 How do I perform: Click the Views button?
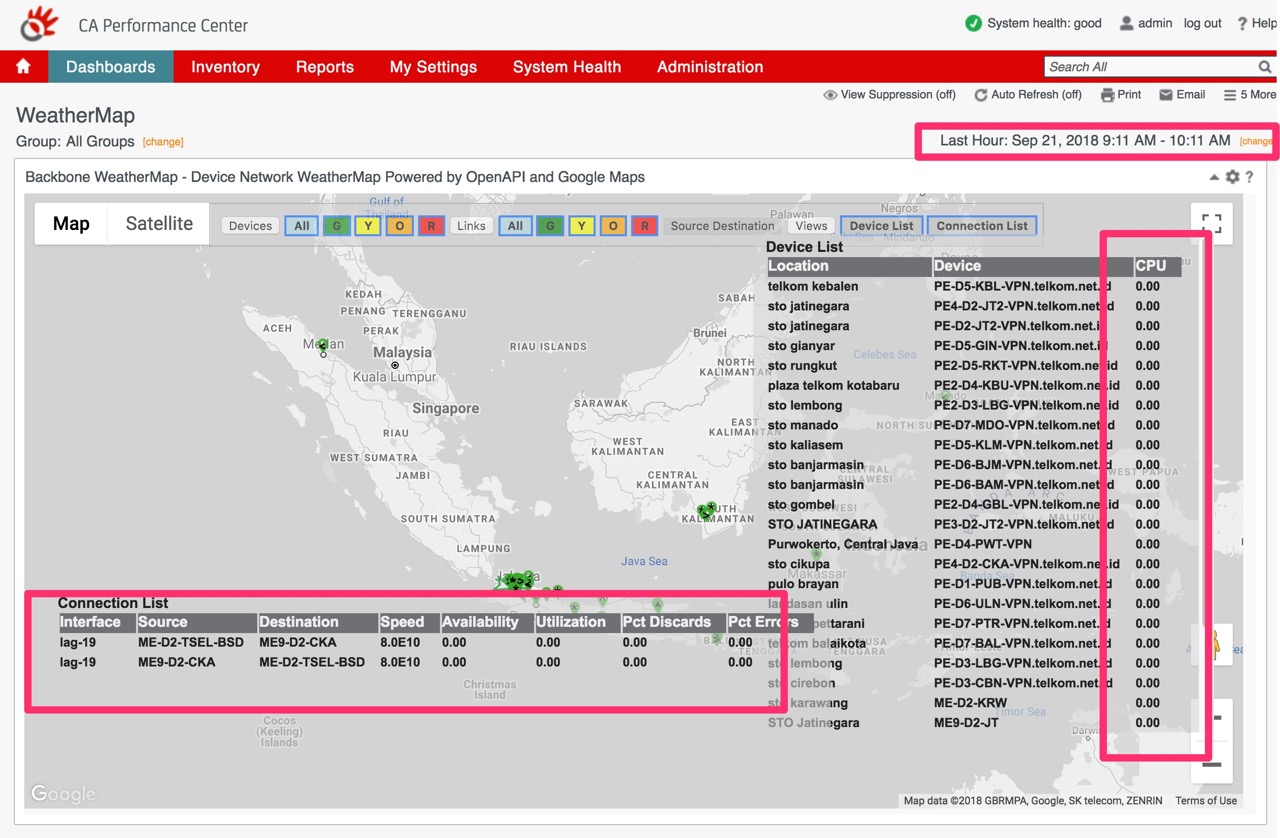click(x=811, y=226)
